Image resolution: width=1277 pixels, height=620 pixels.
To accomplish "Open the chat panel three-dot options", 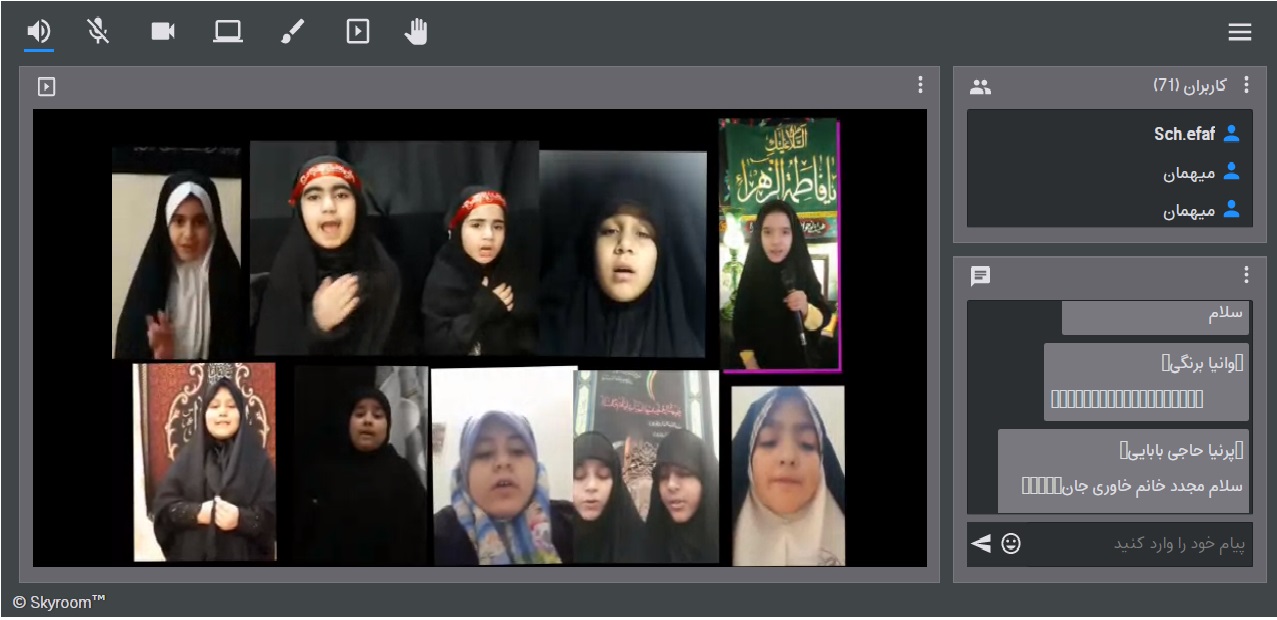I will tap(1246, 275).
